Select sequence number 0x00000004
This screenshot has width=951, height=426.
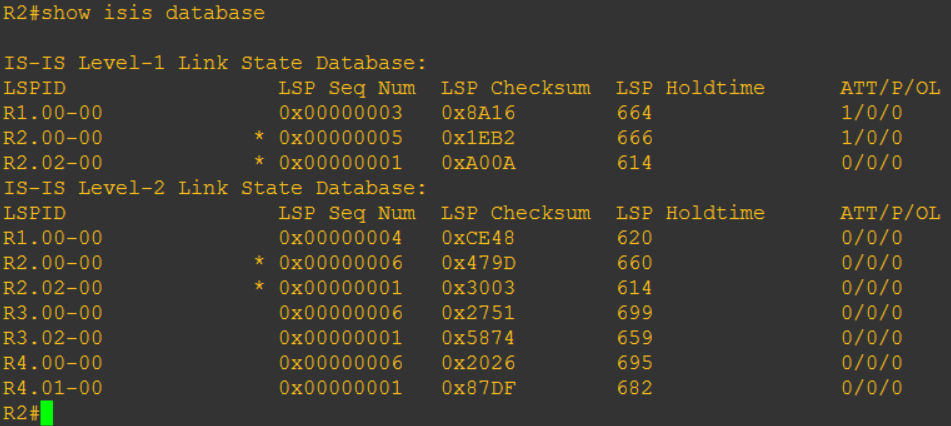340,238
